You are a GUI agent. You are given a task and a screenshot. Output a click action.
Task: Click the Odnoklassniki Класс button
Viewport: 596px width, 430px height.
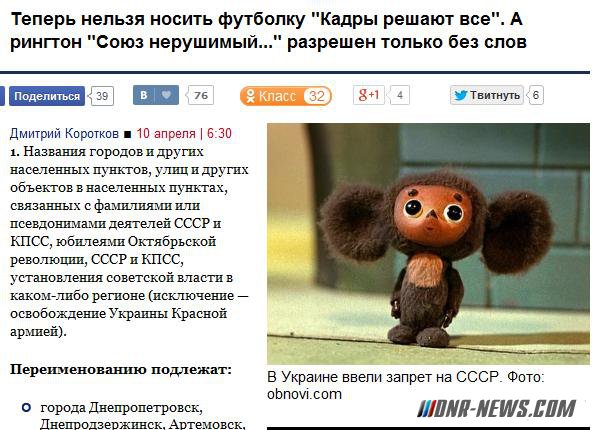click(286, 96)
